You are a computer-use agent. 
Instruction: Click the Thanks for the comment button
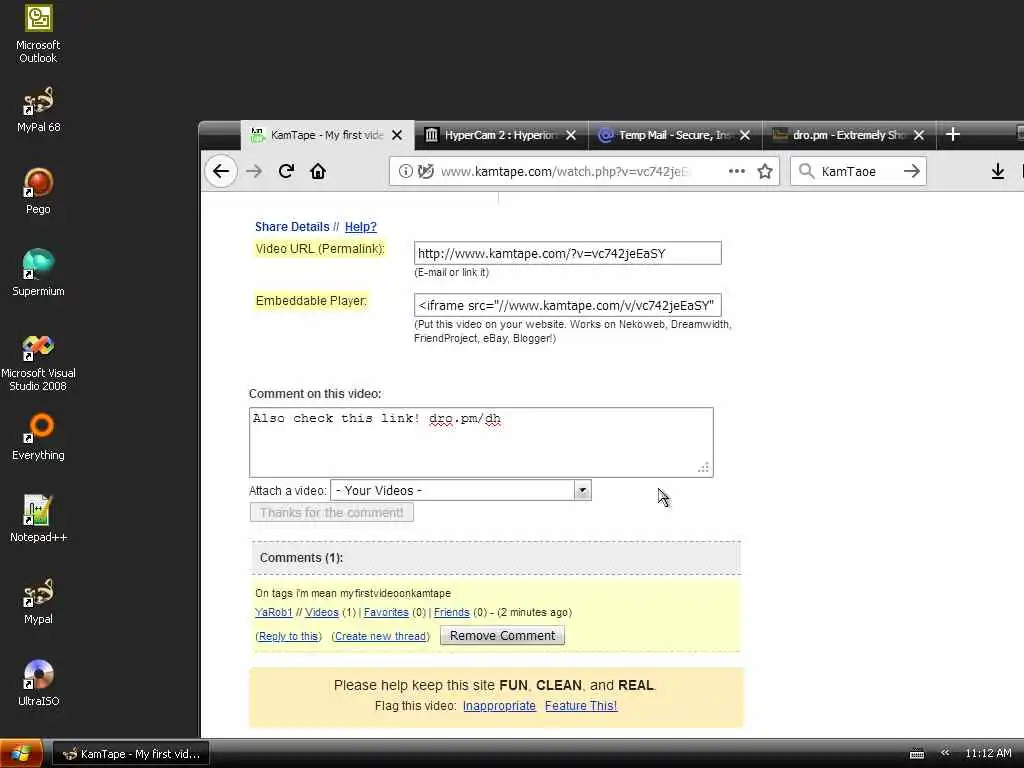click(x=332, y=513)
